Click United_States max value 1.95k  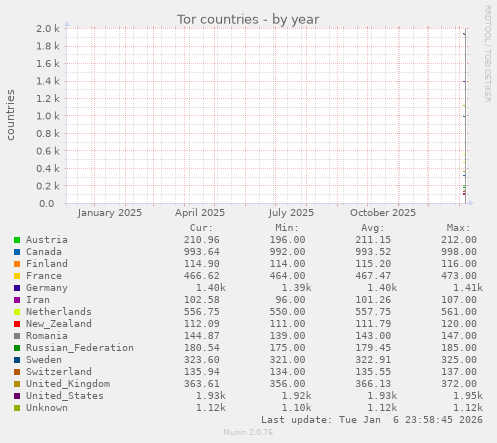coord(468,396)
